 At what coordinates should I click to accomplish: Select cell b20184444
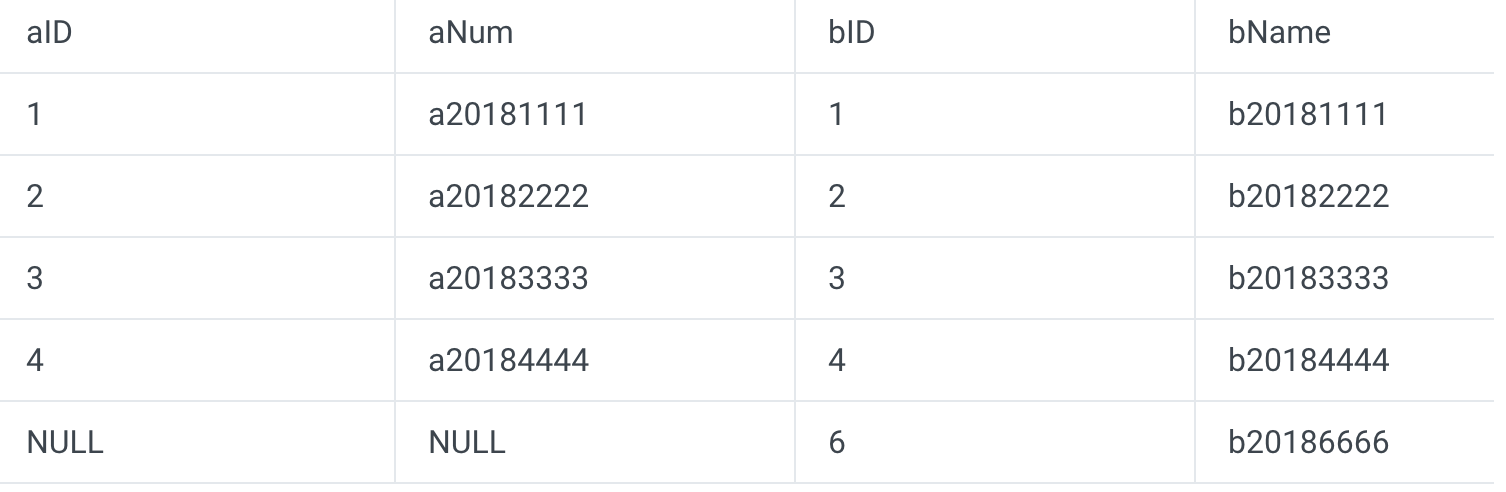(x=1308, y=360)
